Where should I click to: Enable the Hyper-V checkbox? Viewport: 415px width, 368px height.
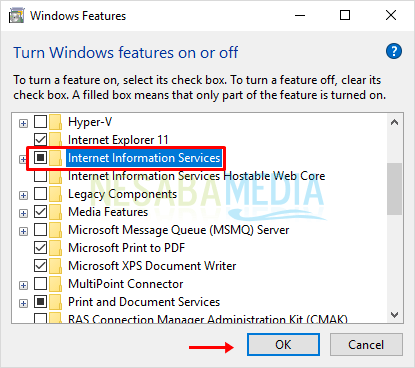point(41,122)
